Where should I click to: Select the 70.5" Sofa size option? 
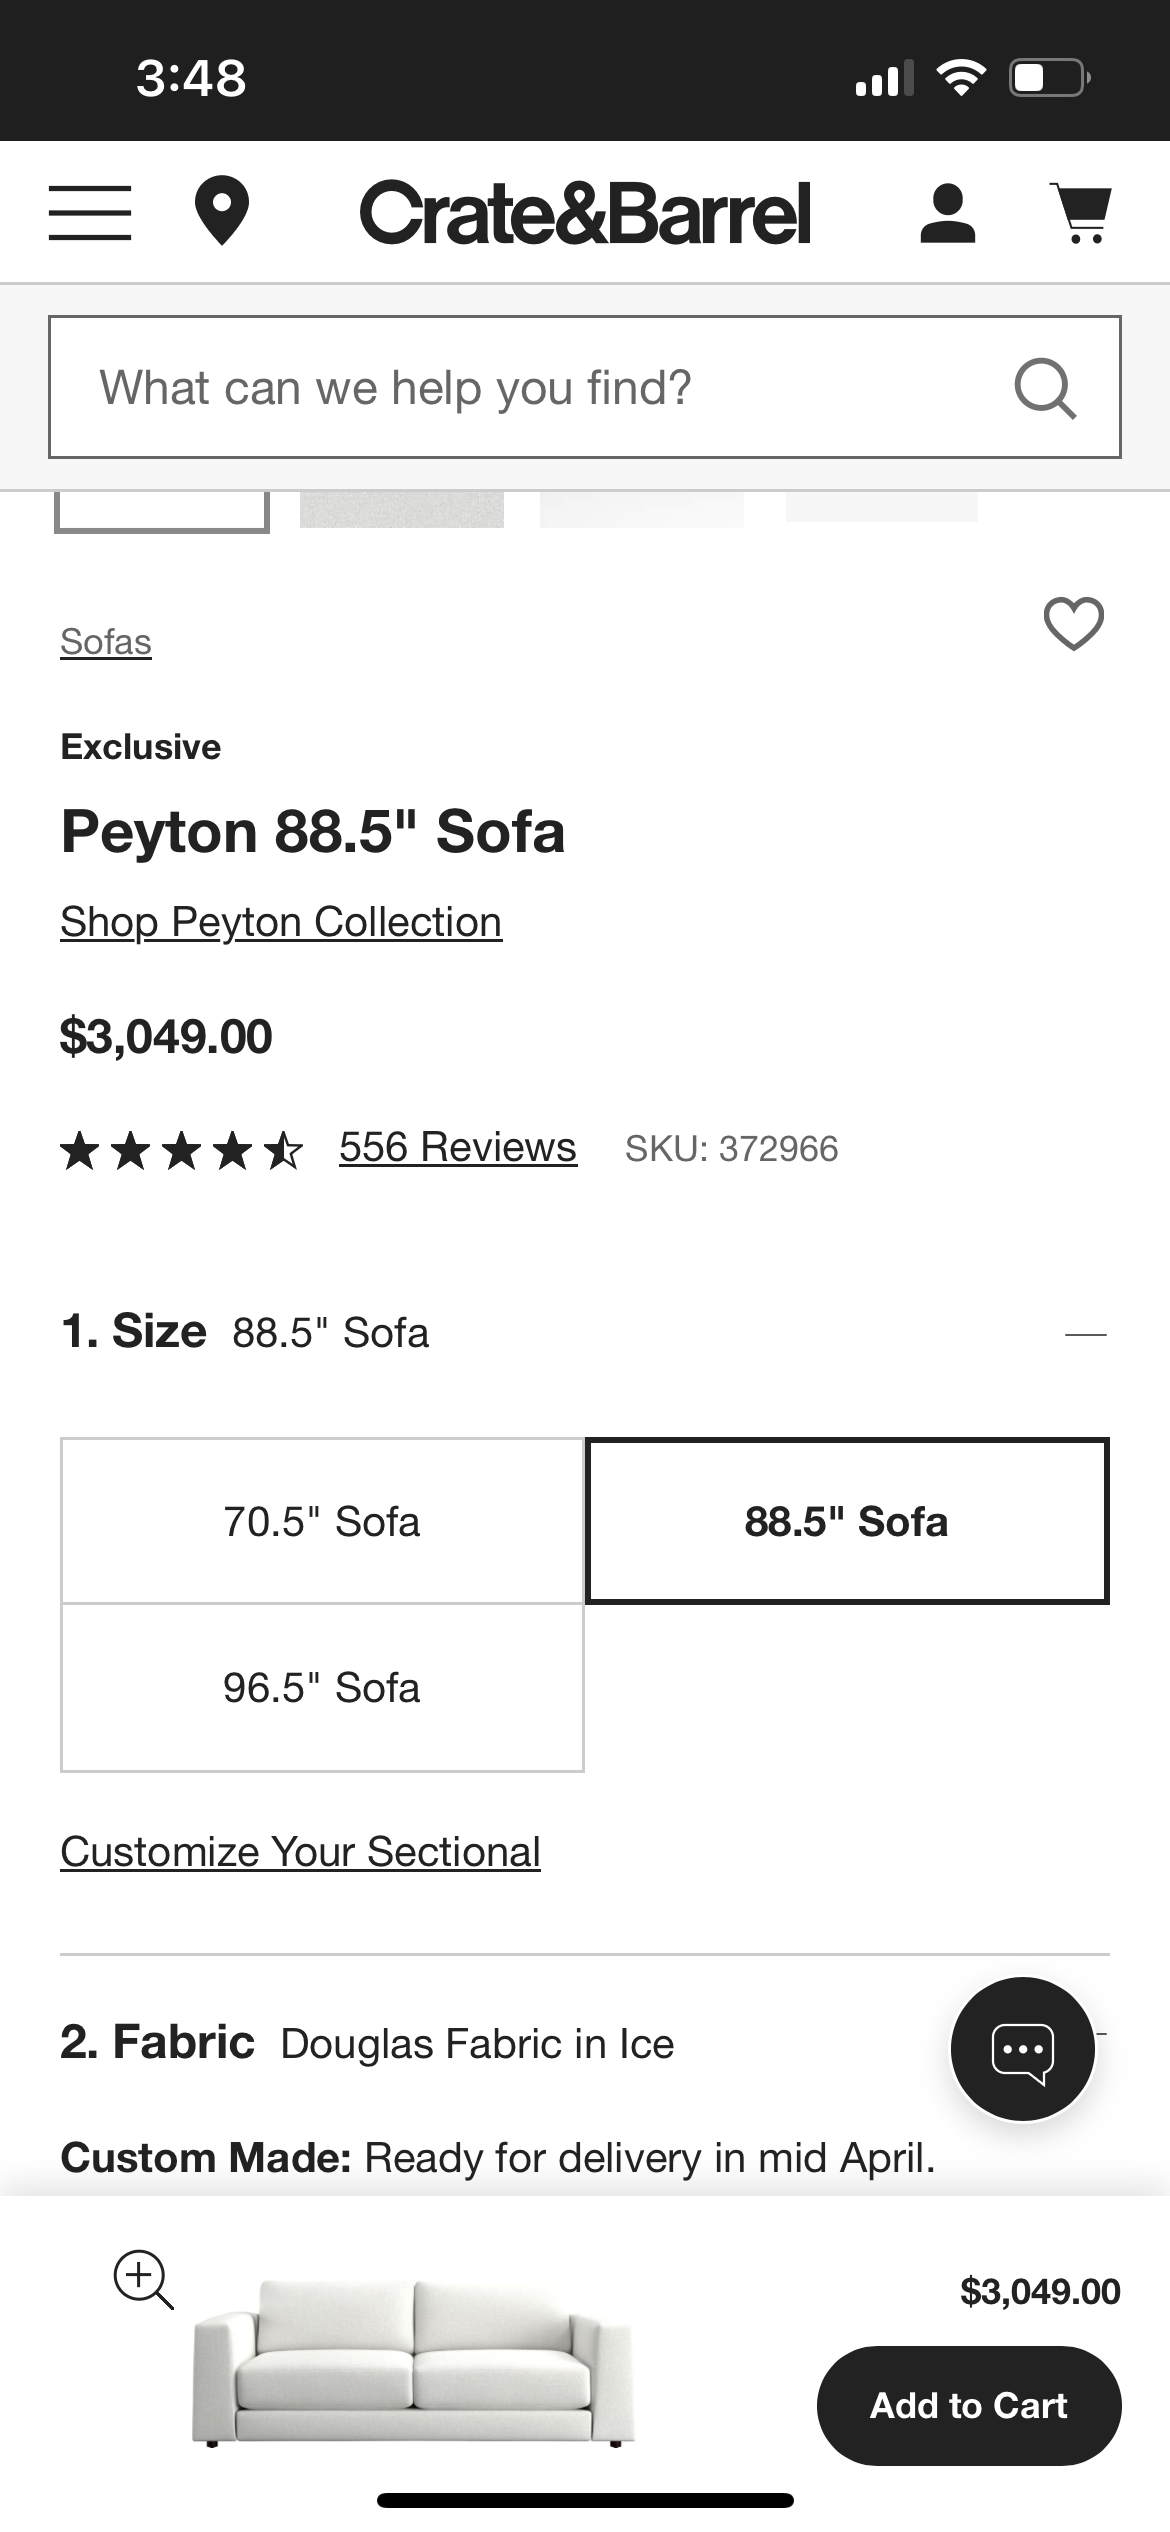click(322, 1522)
